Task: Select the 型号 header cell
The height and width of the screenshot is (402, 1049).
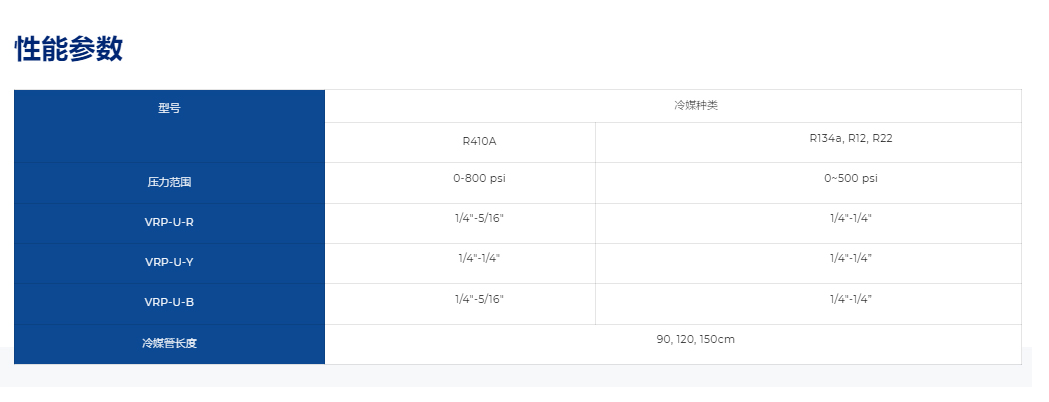Action: [x=169, y=108]
